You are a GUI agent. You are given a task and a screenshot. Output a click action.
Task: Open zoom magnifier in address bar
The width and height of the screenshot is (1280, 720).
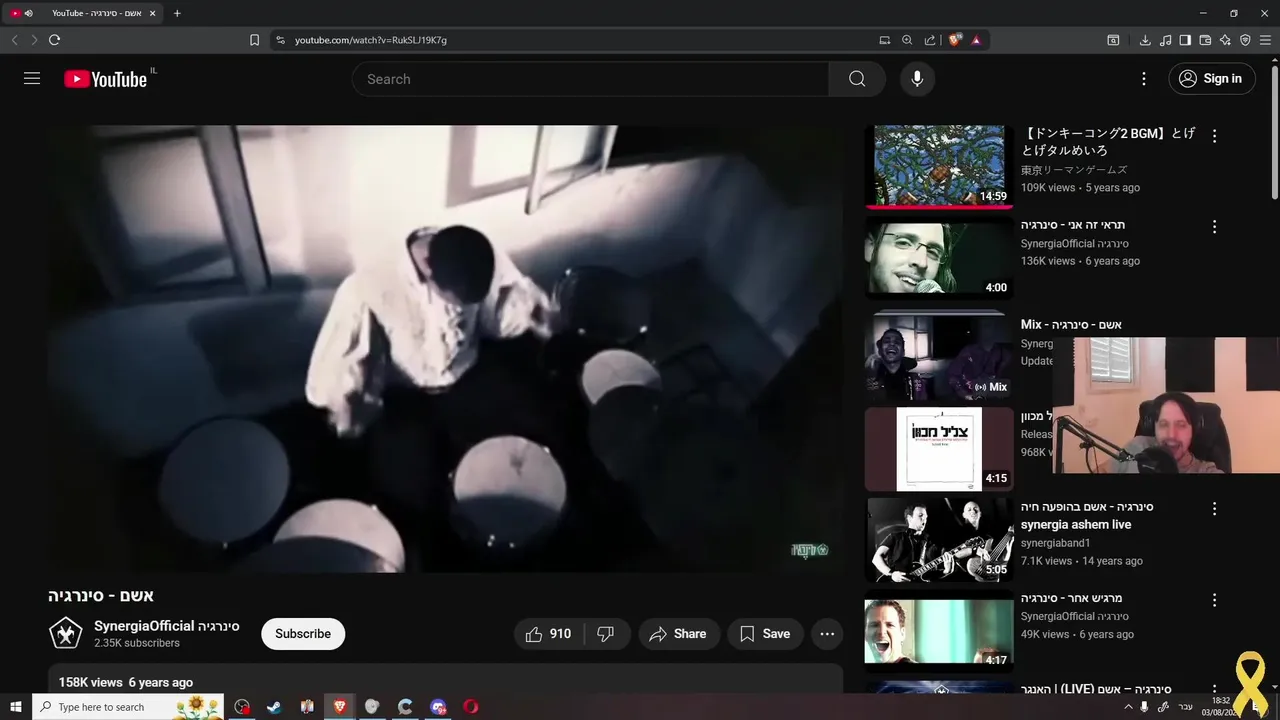pos(907,40)
